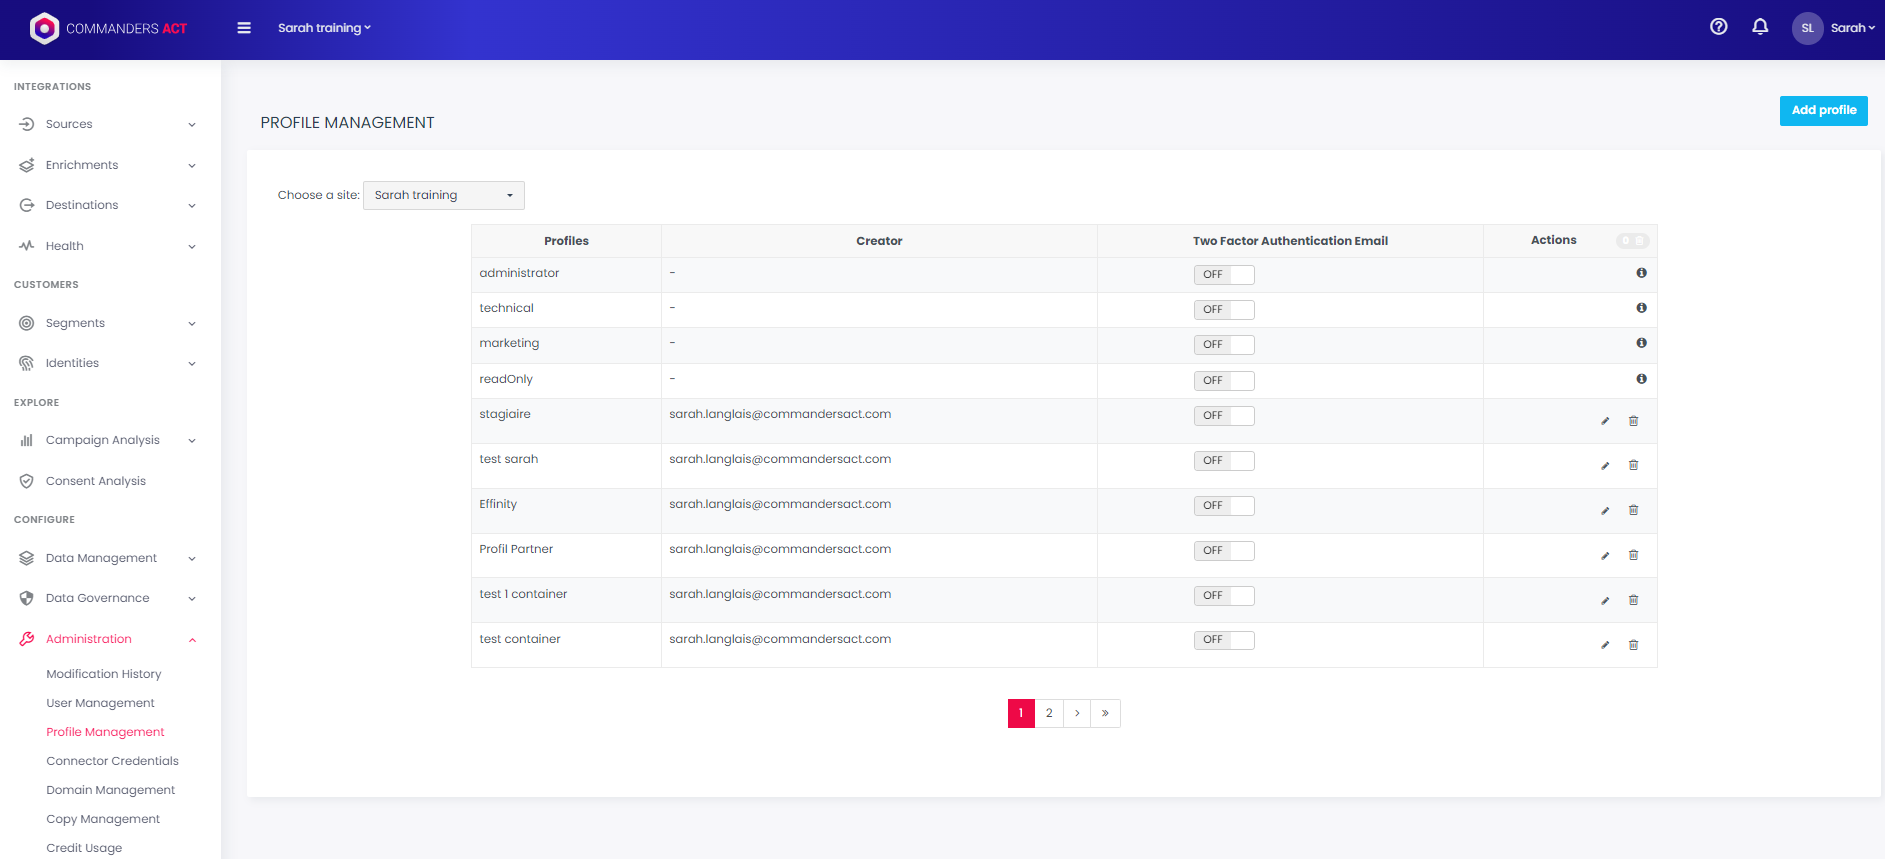
Task: Open the notifications bell
Action: tap(1760, 27)
